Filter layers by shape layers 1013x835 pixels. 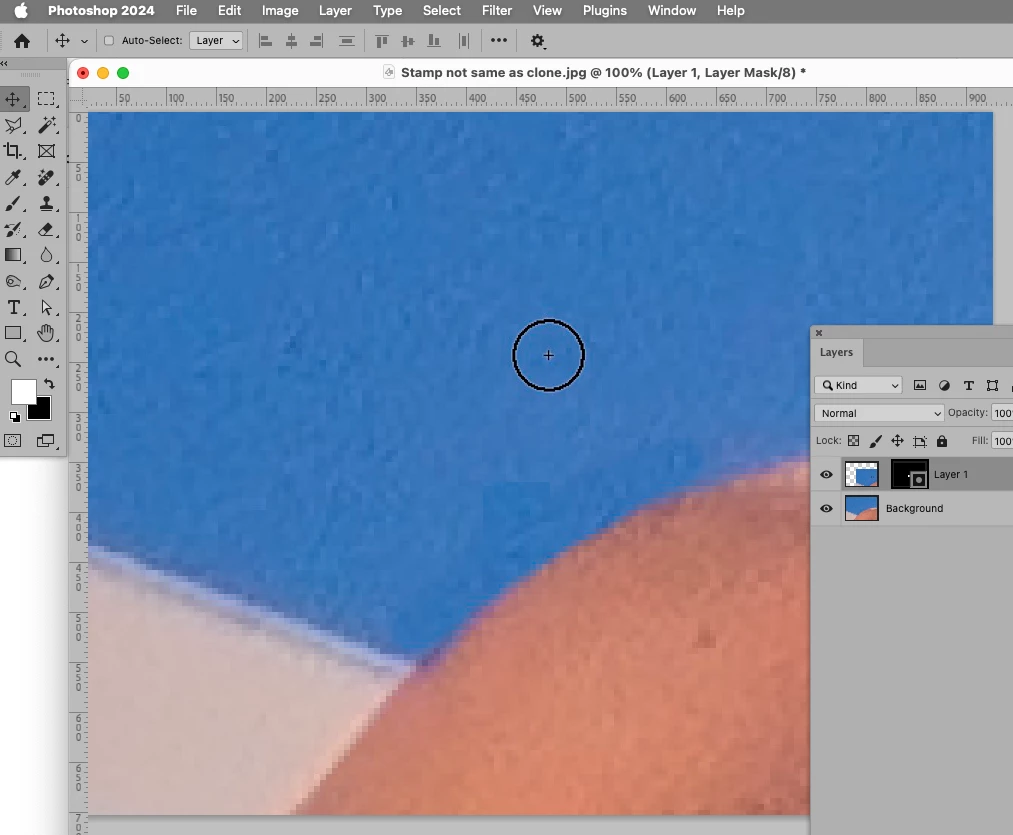992,385
